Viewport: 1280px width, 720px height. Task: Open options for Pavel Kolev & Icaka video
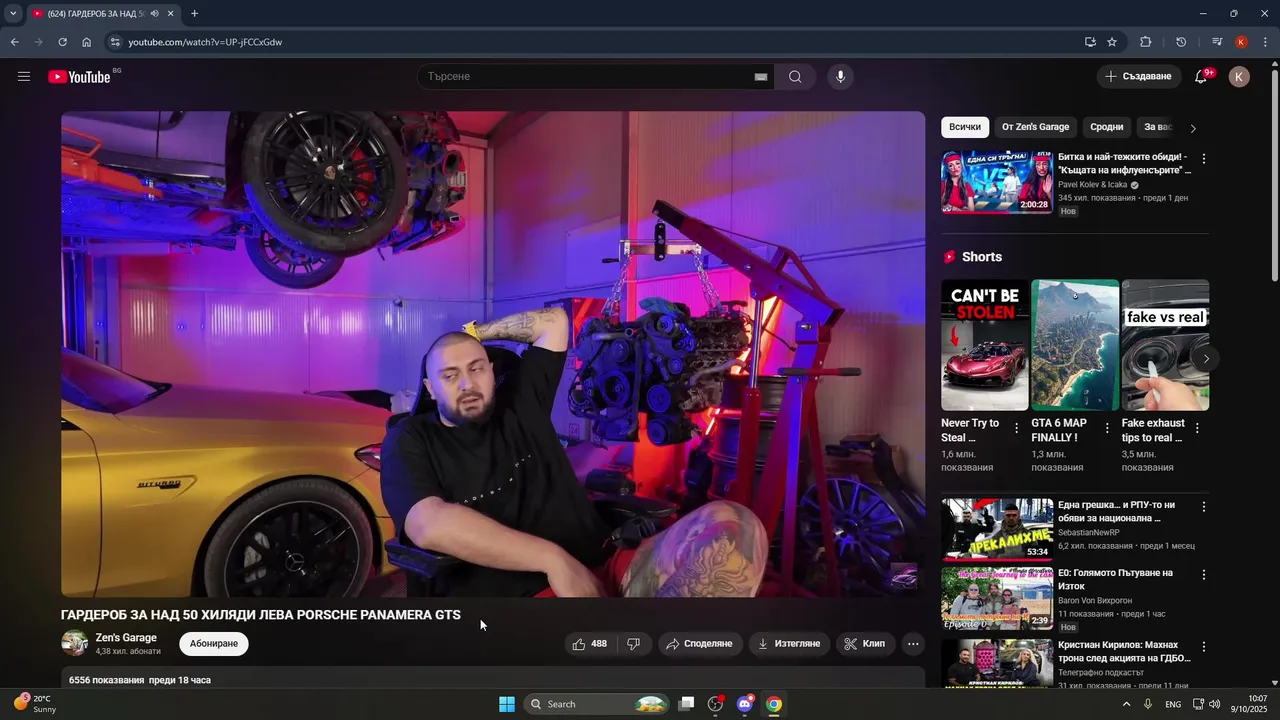(1204, 159)
